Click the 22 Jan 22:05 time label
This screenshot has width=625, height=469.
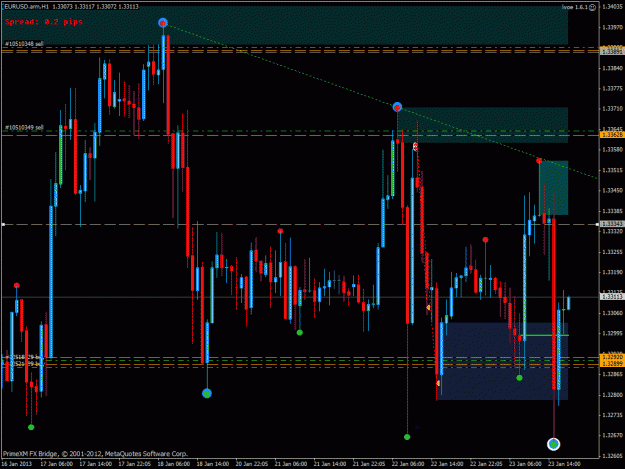coord(485,464)
